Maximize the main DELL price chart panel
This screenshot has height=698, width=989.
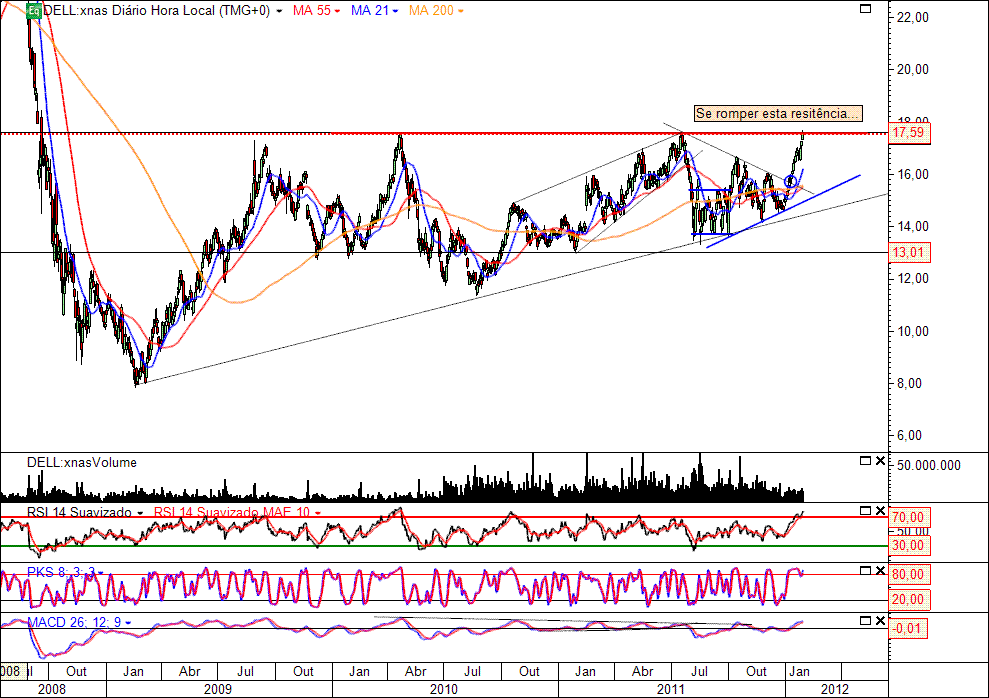tap(865, 9)
